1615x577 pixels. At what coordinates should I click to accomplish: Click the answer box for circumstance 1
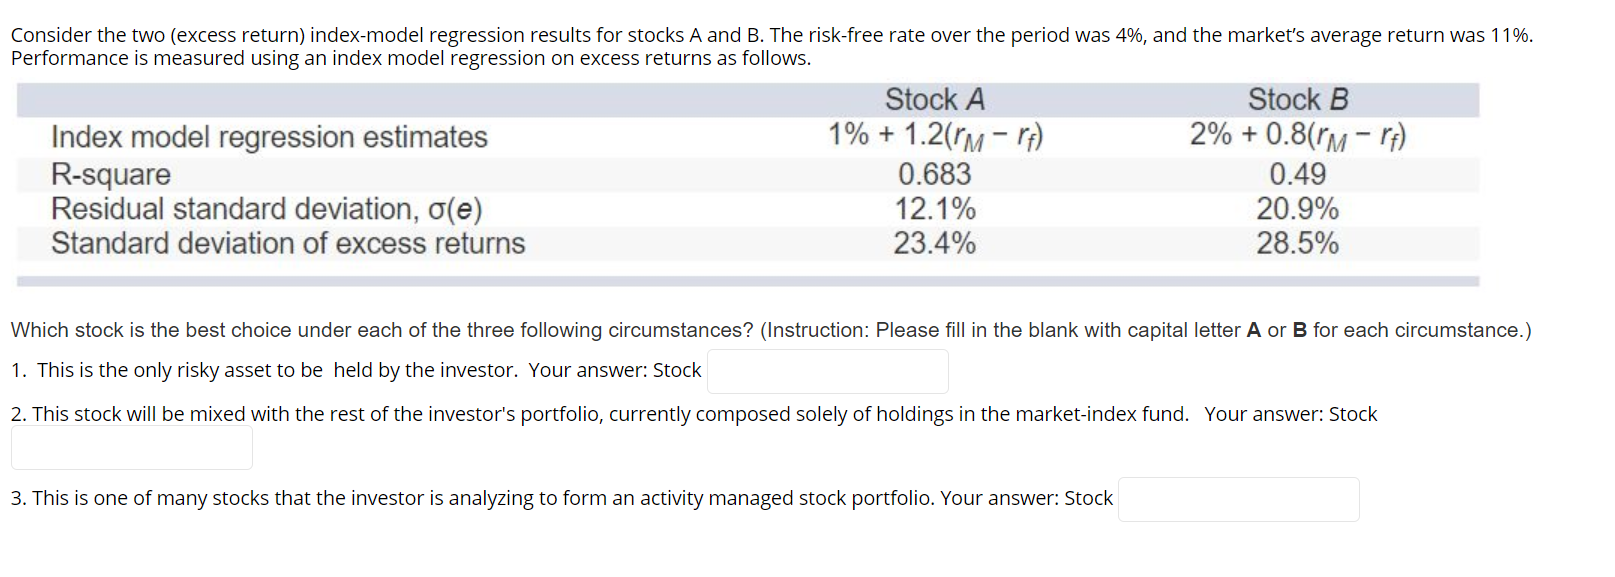[826, 371]
